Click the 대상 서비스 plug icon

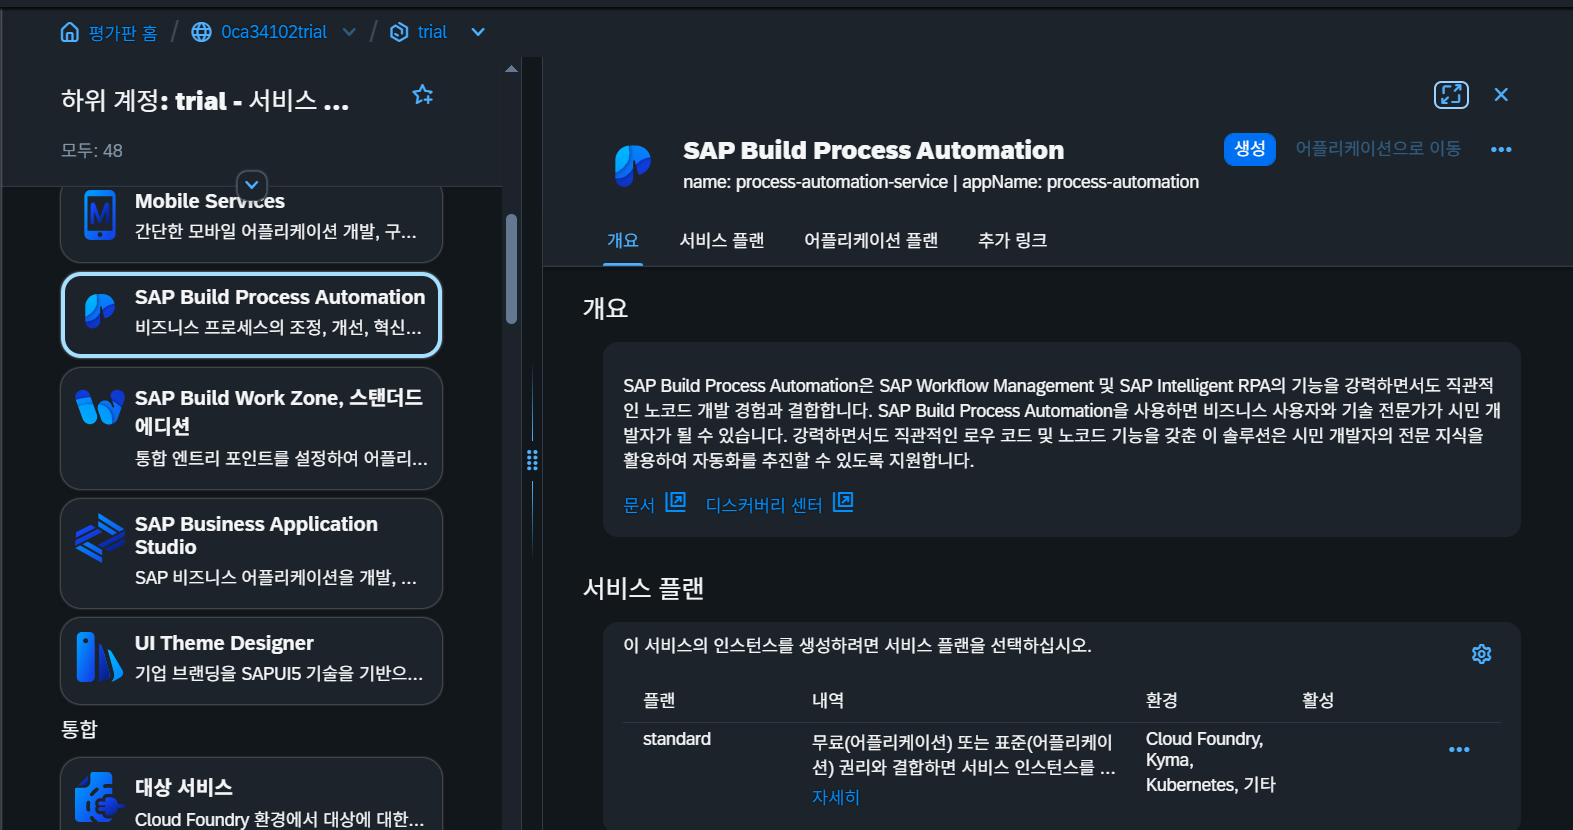point(98,797)
